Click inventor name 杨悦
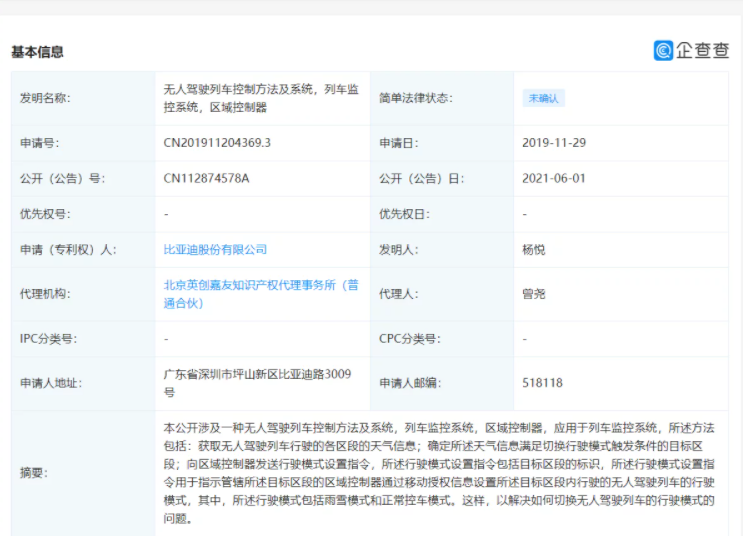Viewport: 750px width, 550px height. click(x=534, y=249)
